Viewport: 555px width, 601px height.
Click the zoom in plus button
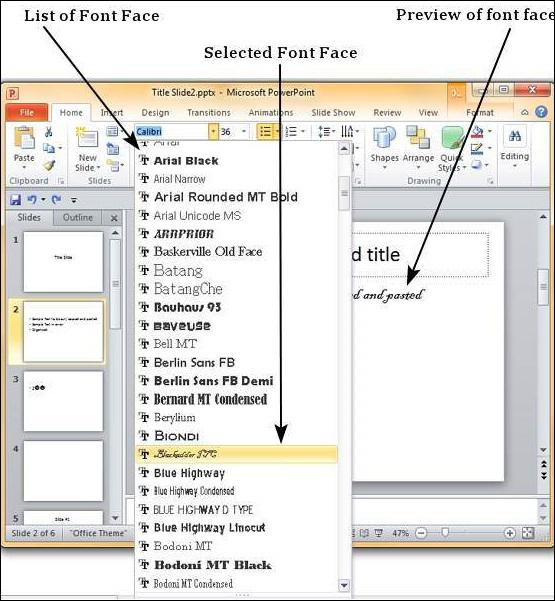click(x=509, y=533)
